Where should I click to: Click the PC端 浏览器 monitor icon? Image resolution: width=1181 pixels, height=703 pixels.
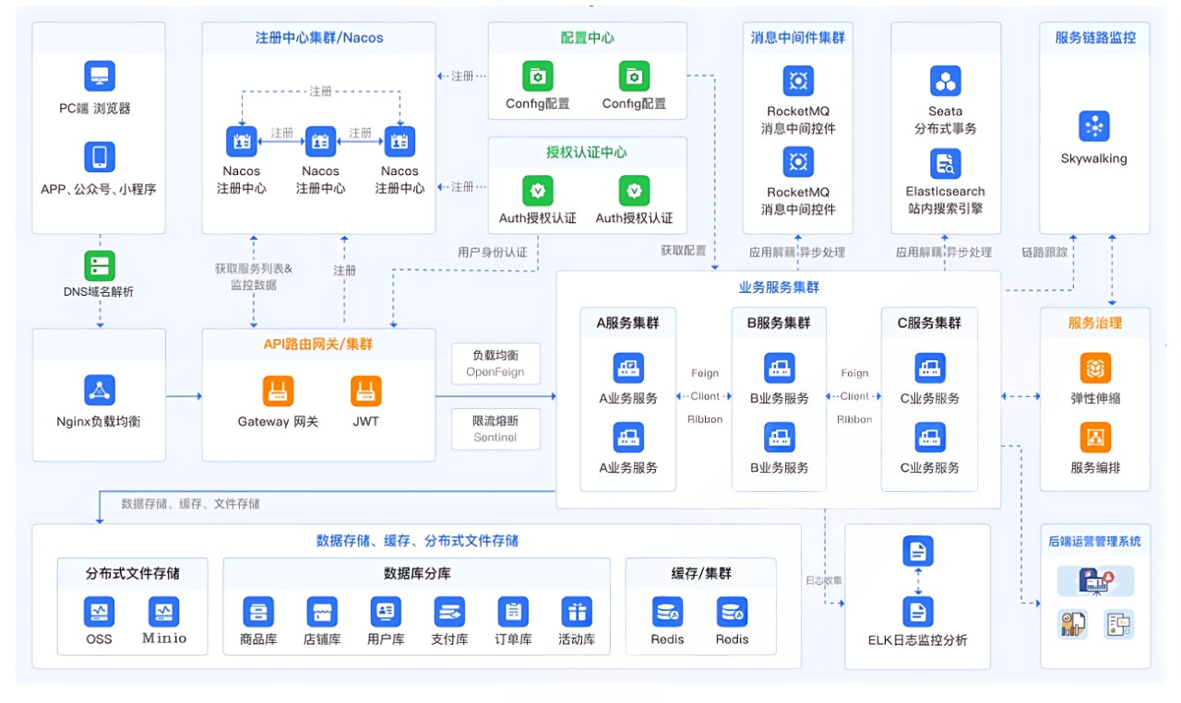coord(99,76)
